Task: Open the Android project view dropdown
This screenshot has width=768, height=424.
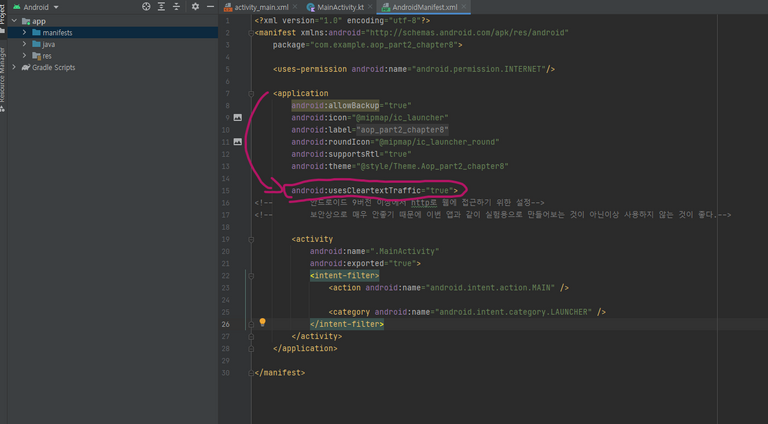Action: 36,7
